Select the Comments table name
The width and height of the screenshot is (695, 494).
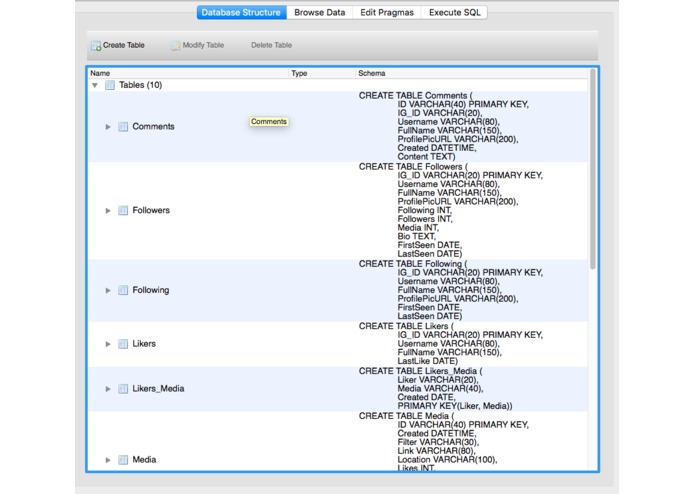(x=153, y=127)
